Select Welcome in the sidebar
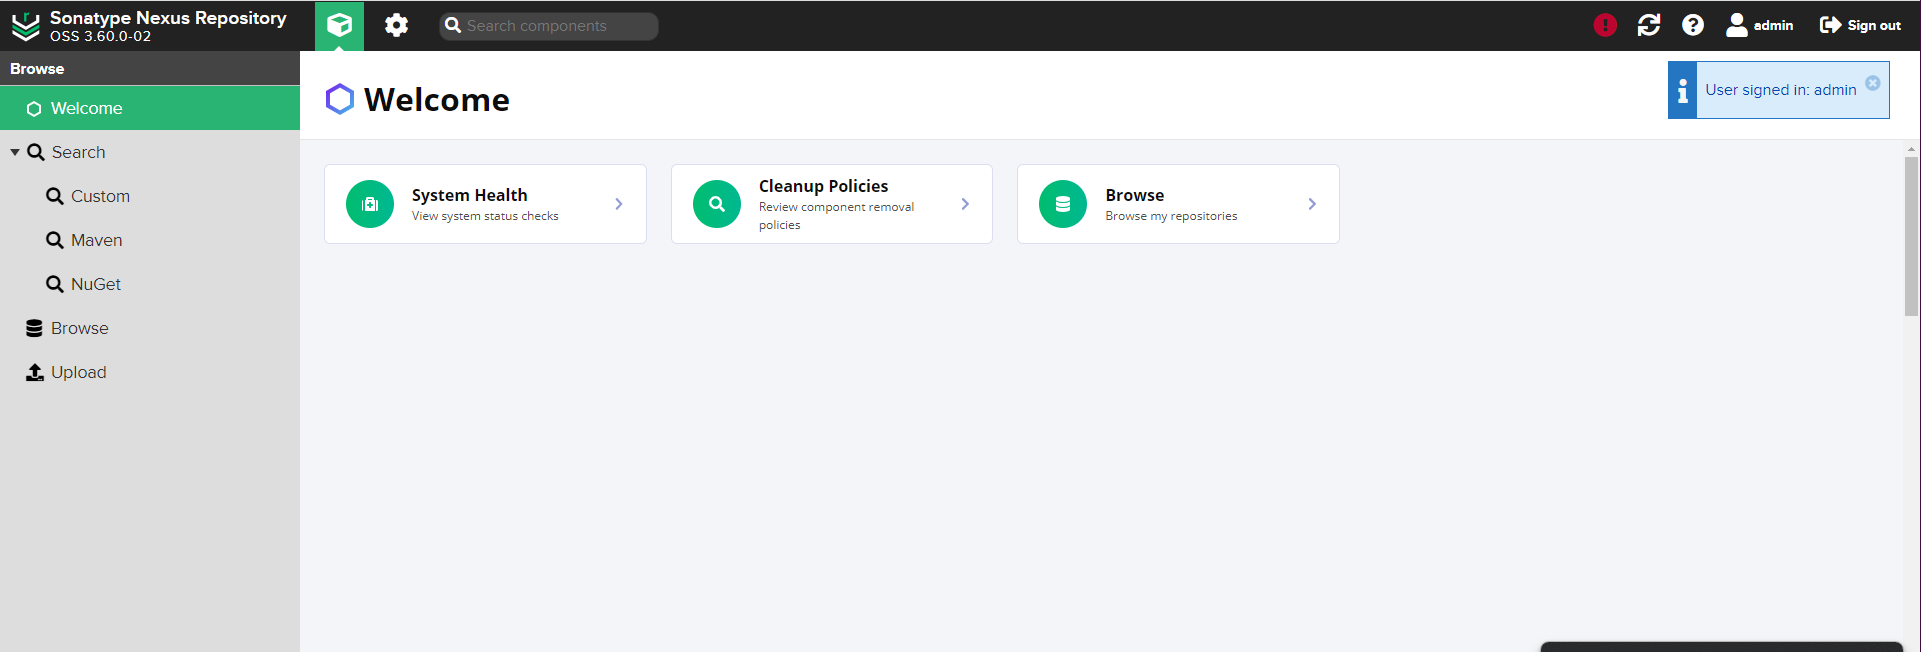 (x=87, y=108)
